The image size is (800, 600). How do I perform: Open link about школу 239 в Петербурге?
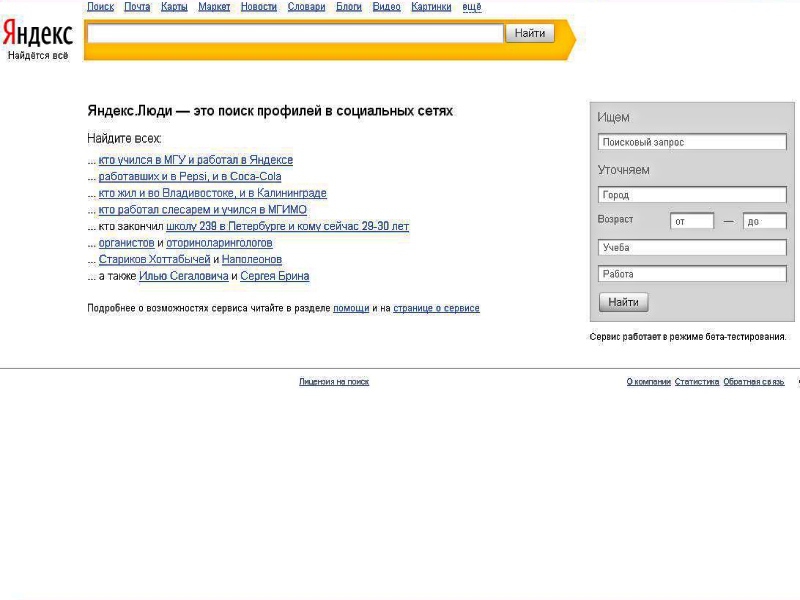pos(287,226)
